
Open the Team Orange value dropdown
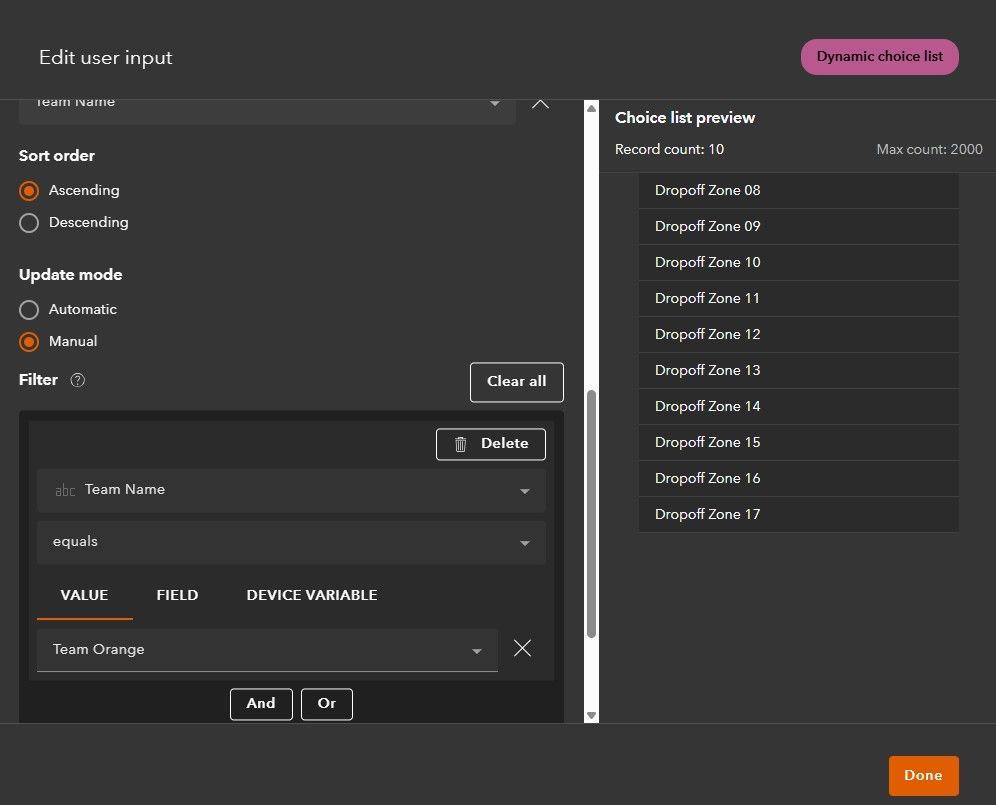(x=267, y=650)
